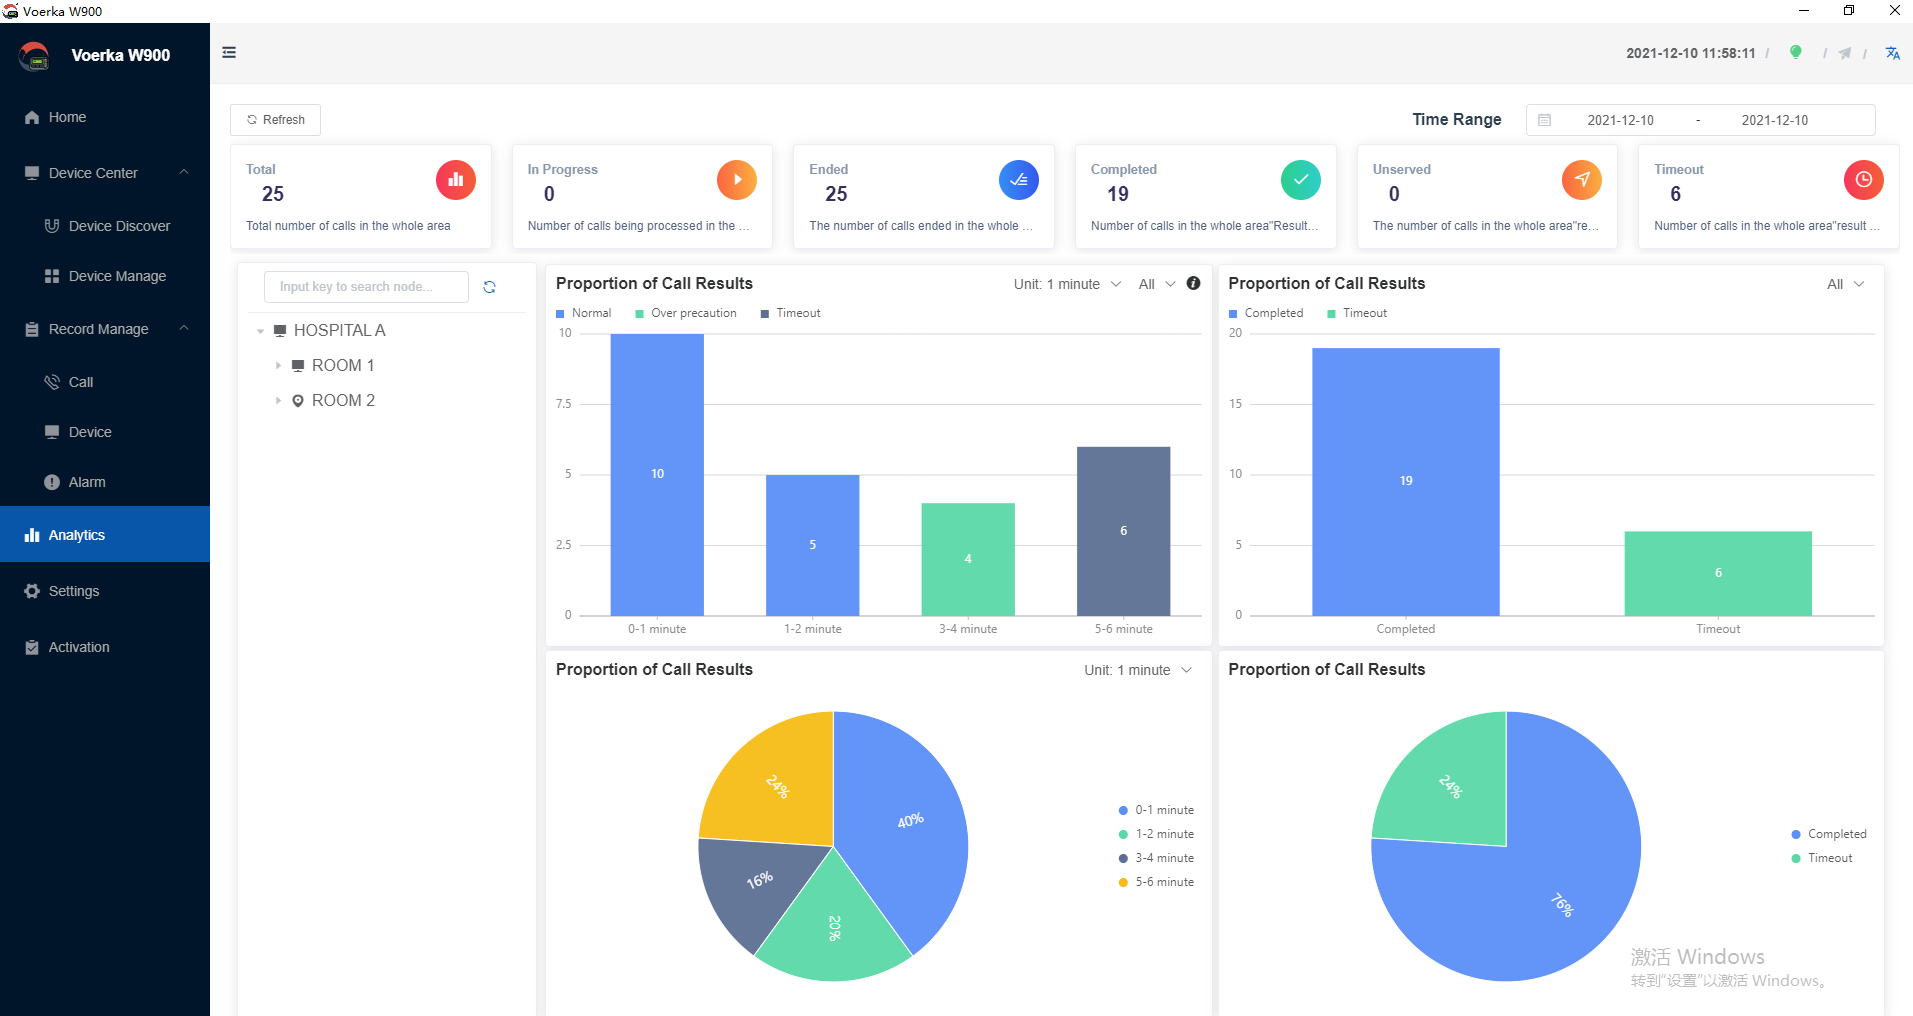Toggle Timeout legend in Completed/Timeout bar chart
1913x1016 pixels.
1357,313
